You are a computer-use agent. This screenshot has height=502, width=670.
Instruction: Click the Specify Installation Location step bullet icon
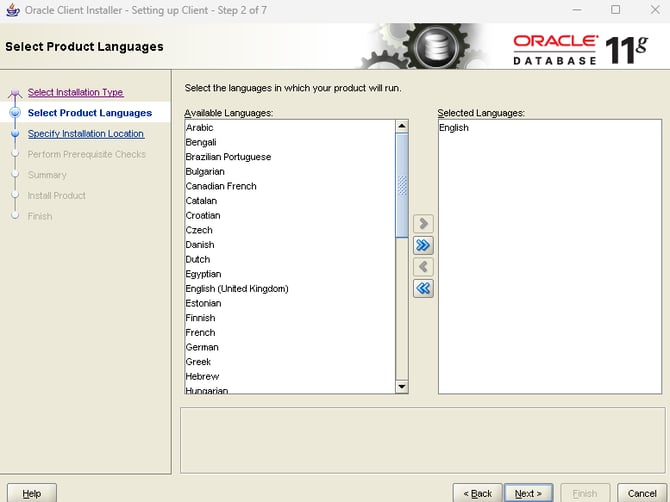[x=14, y=134]
